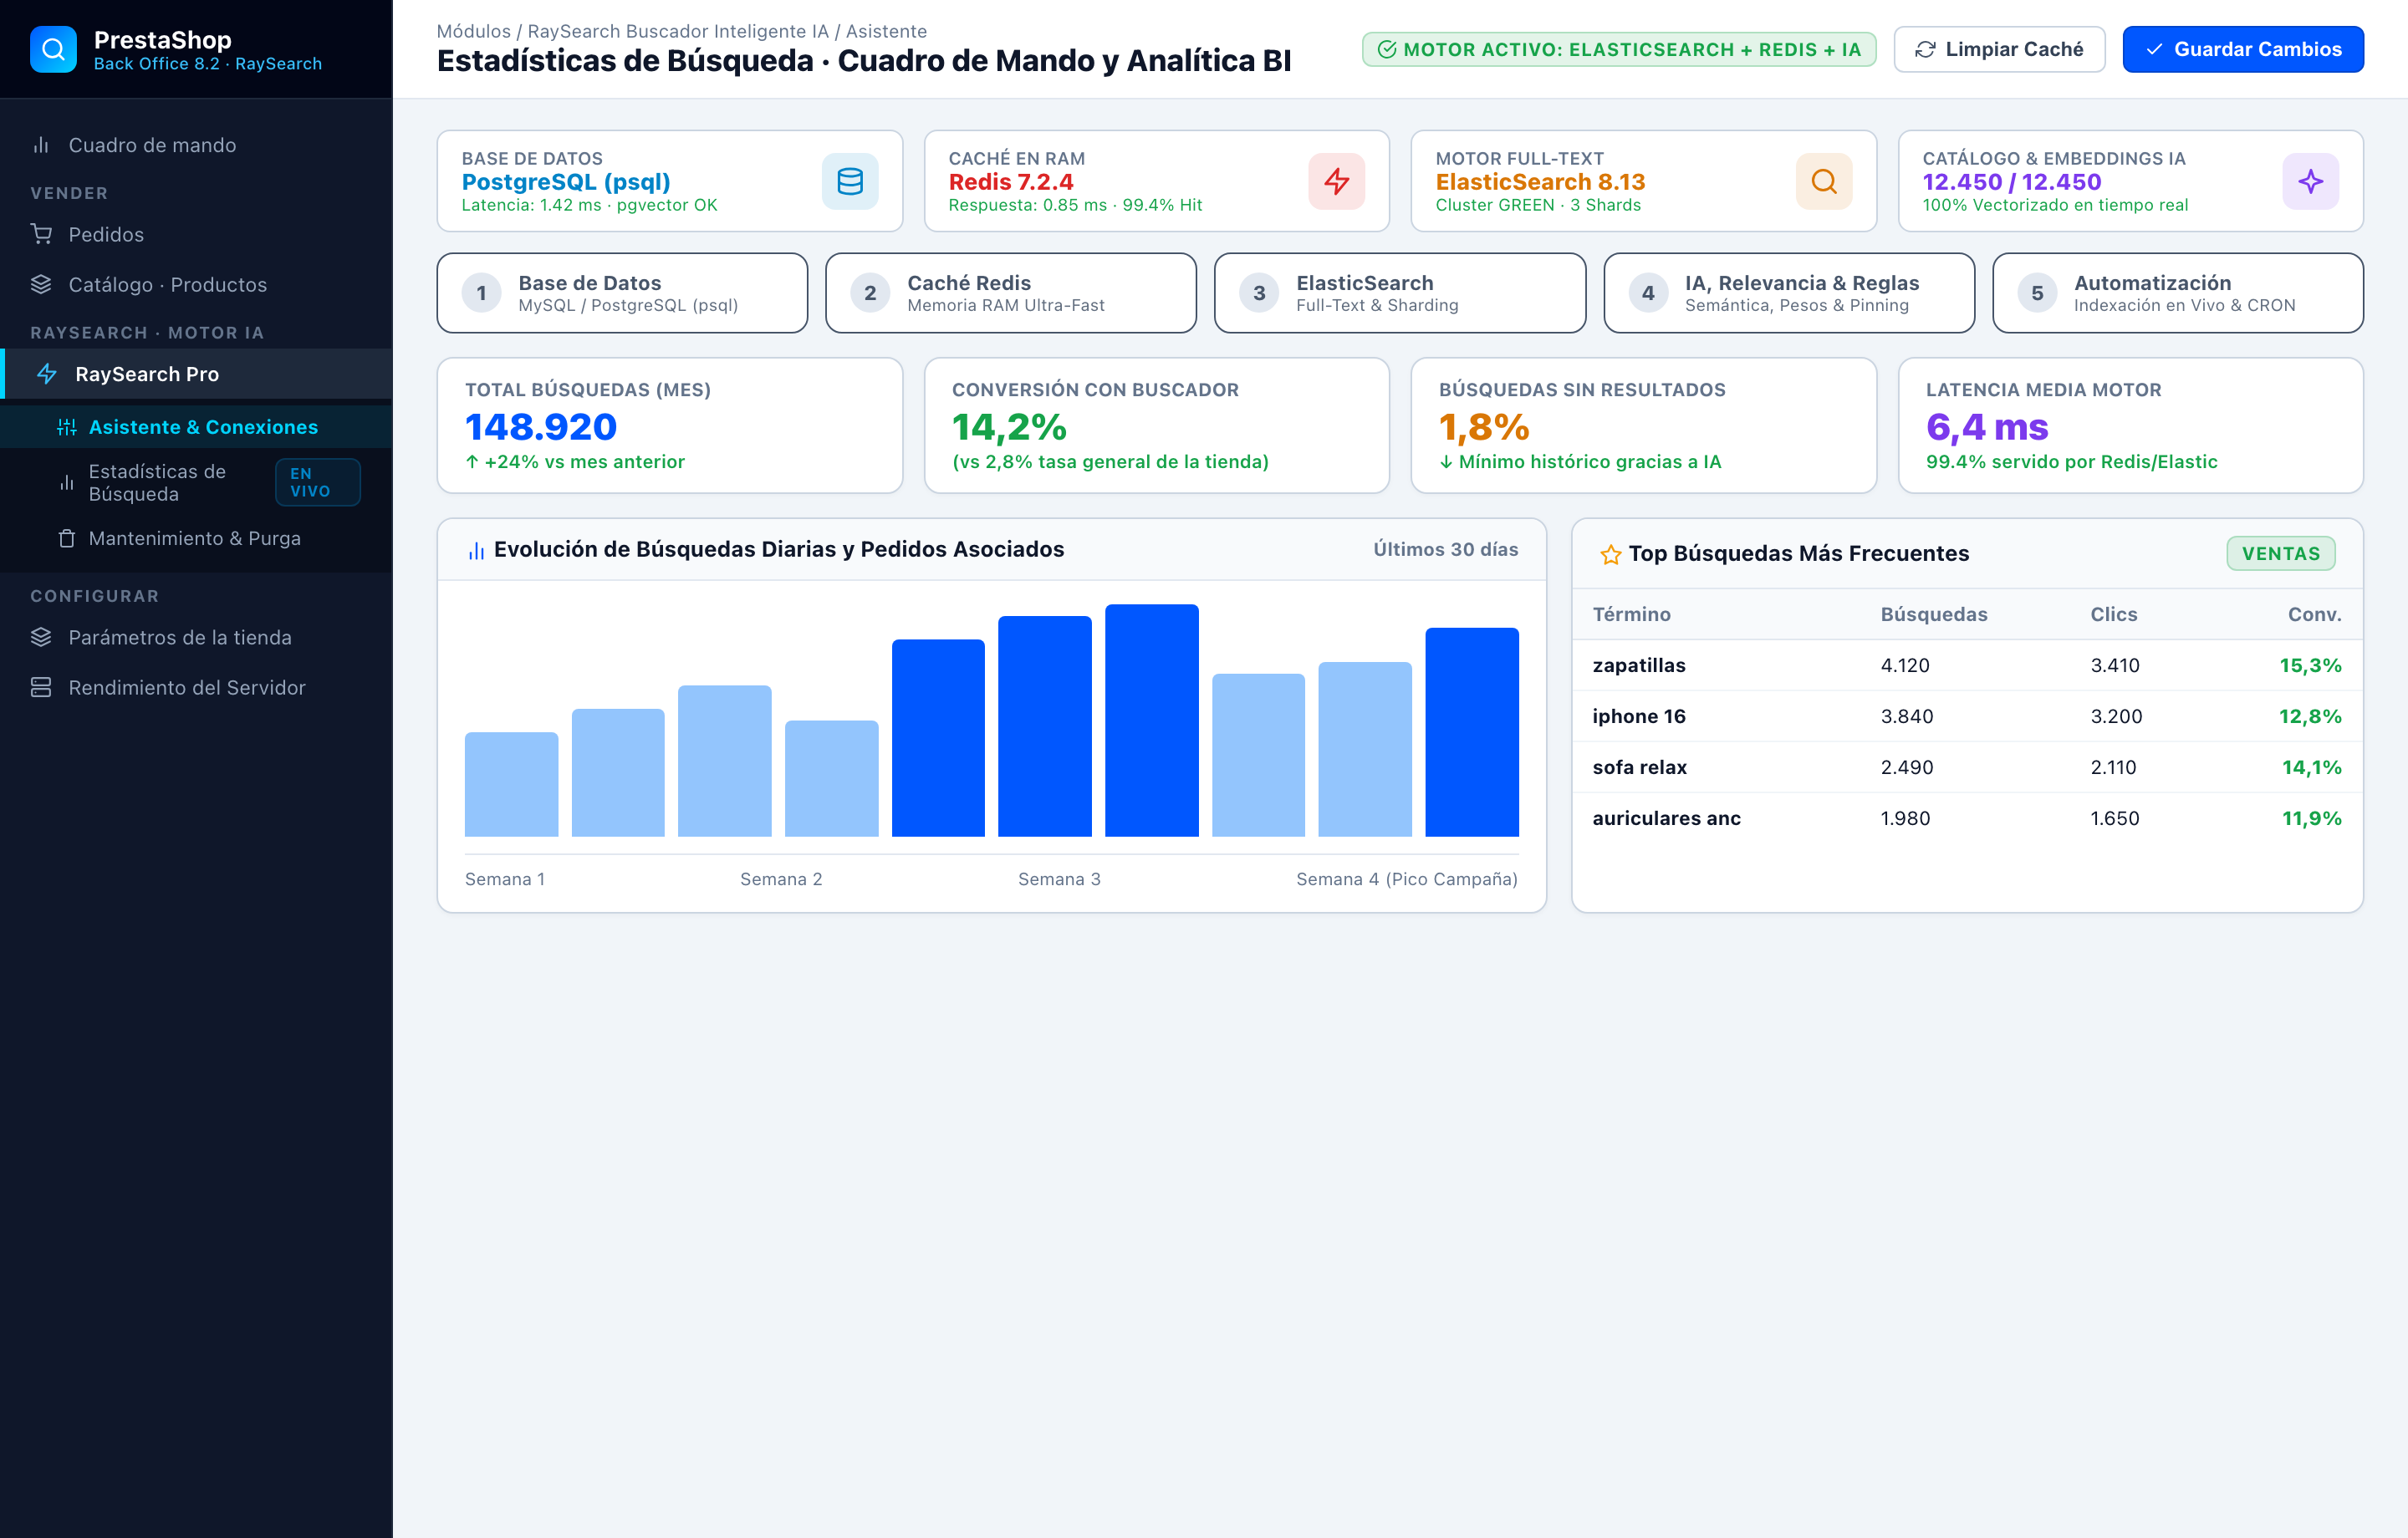Click the 148.920 total searches value

click(540, 427)
